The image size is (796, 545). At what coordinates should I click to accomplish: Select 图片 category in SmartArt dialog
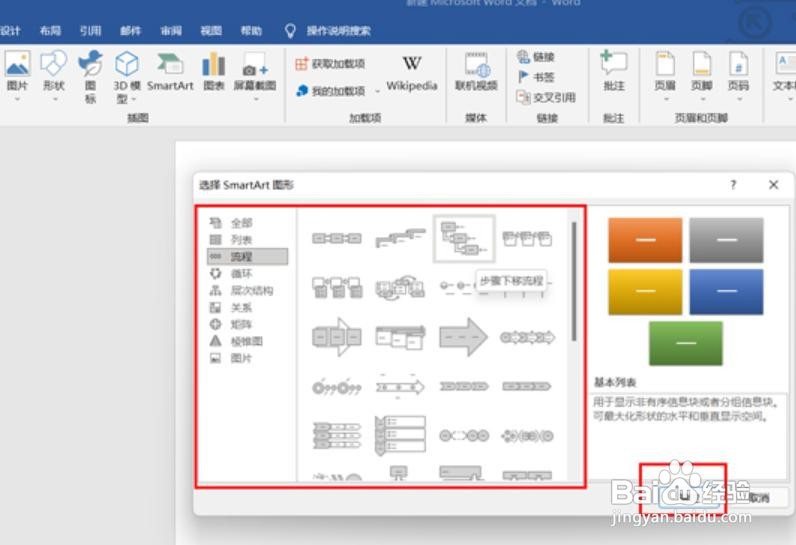point(247,358)
